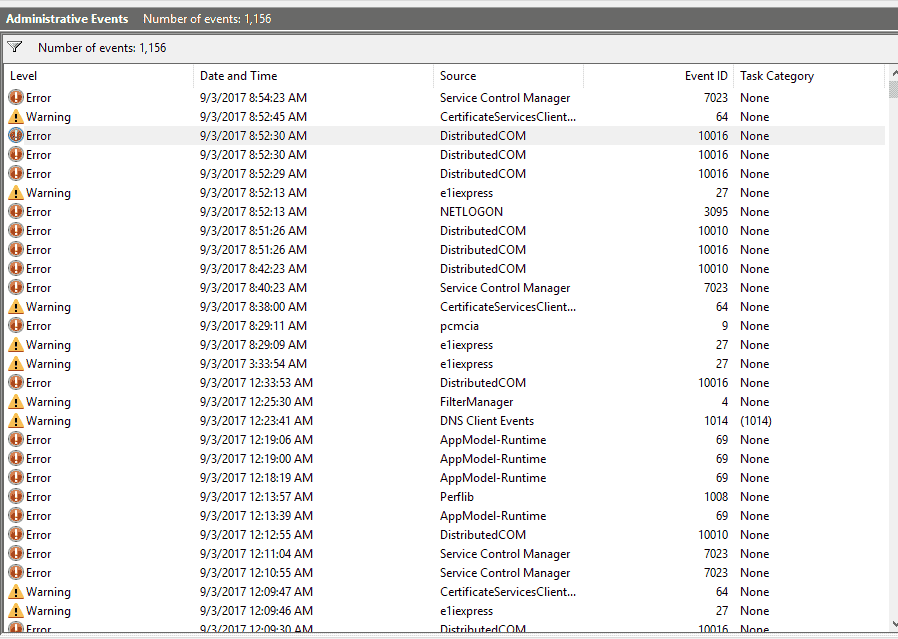Sort by the Level column header
Viewport: 898px width, 639px height.
point(99,76)
